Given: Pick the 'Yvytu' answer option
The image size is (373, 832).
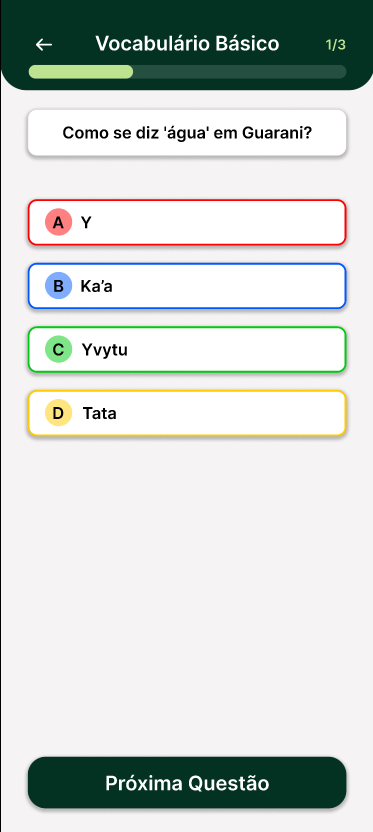Looking at the screenshot, I should pos(187,350).
